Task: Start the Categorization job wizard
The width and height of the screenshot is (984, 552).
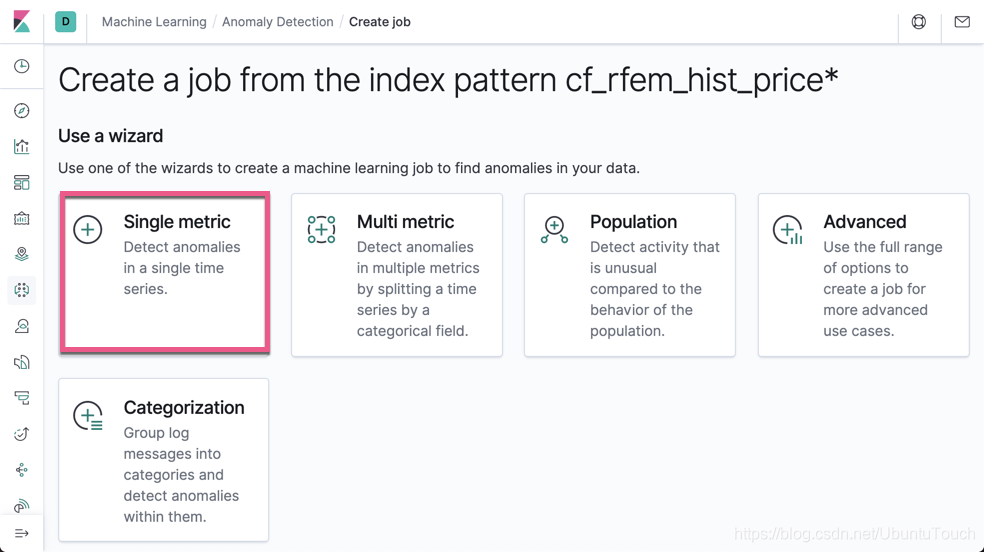Action: pyautogui.click(x=164, y=460)
